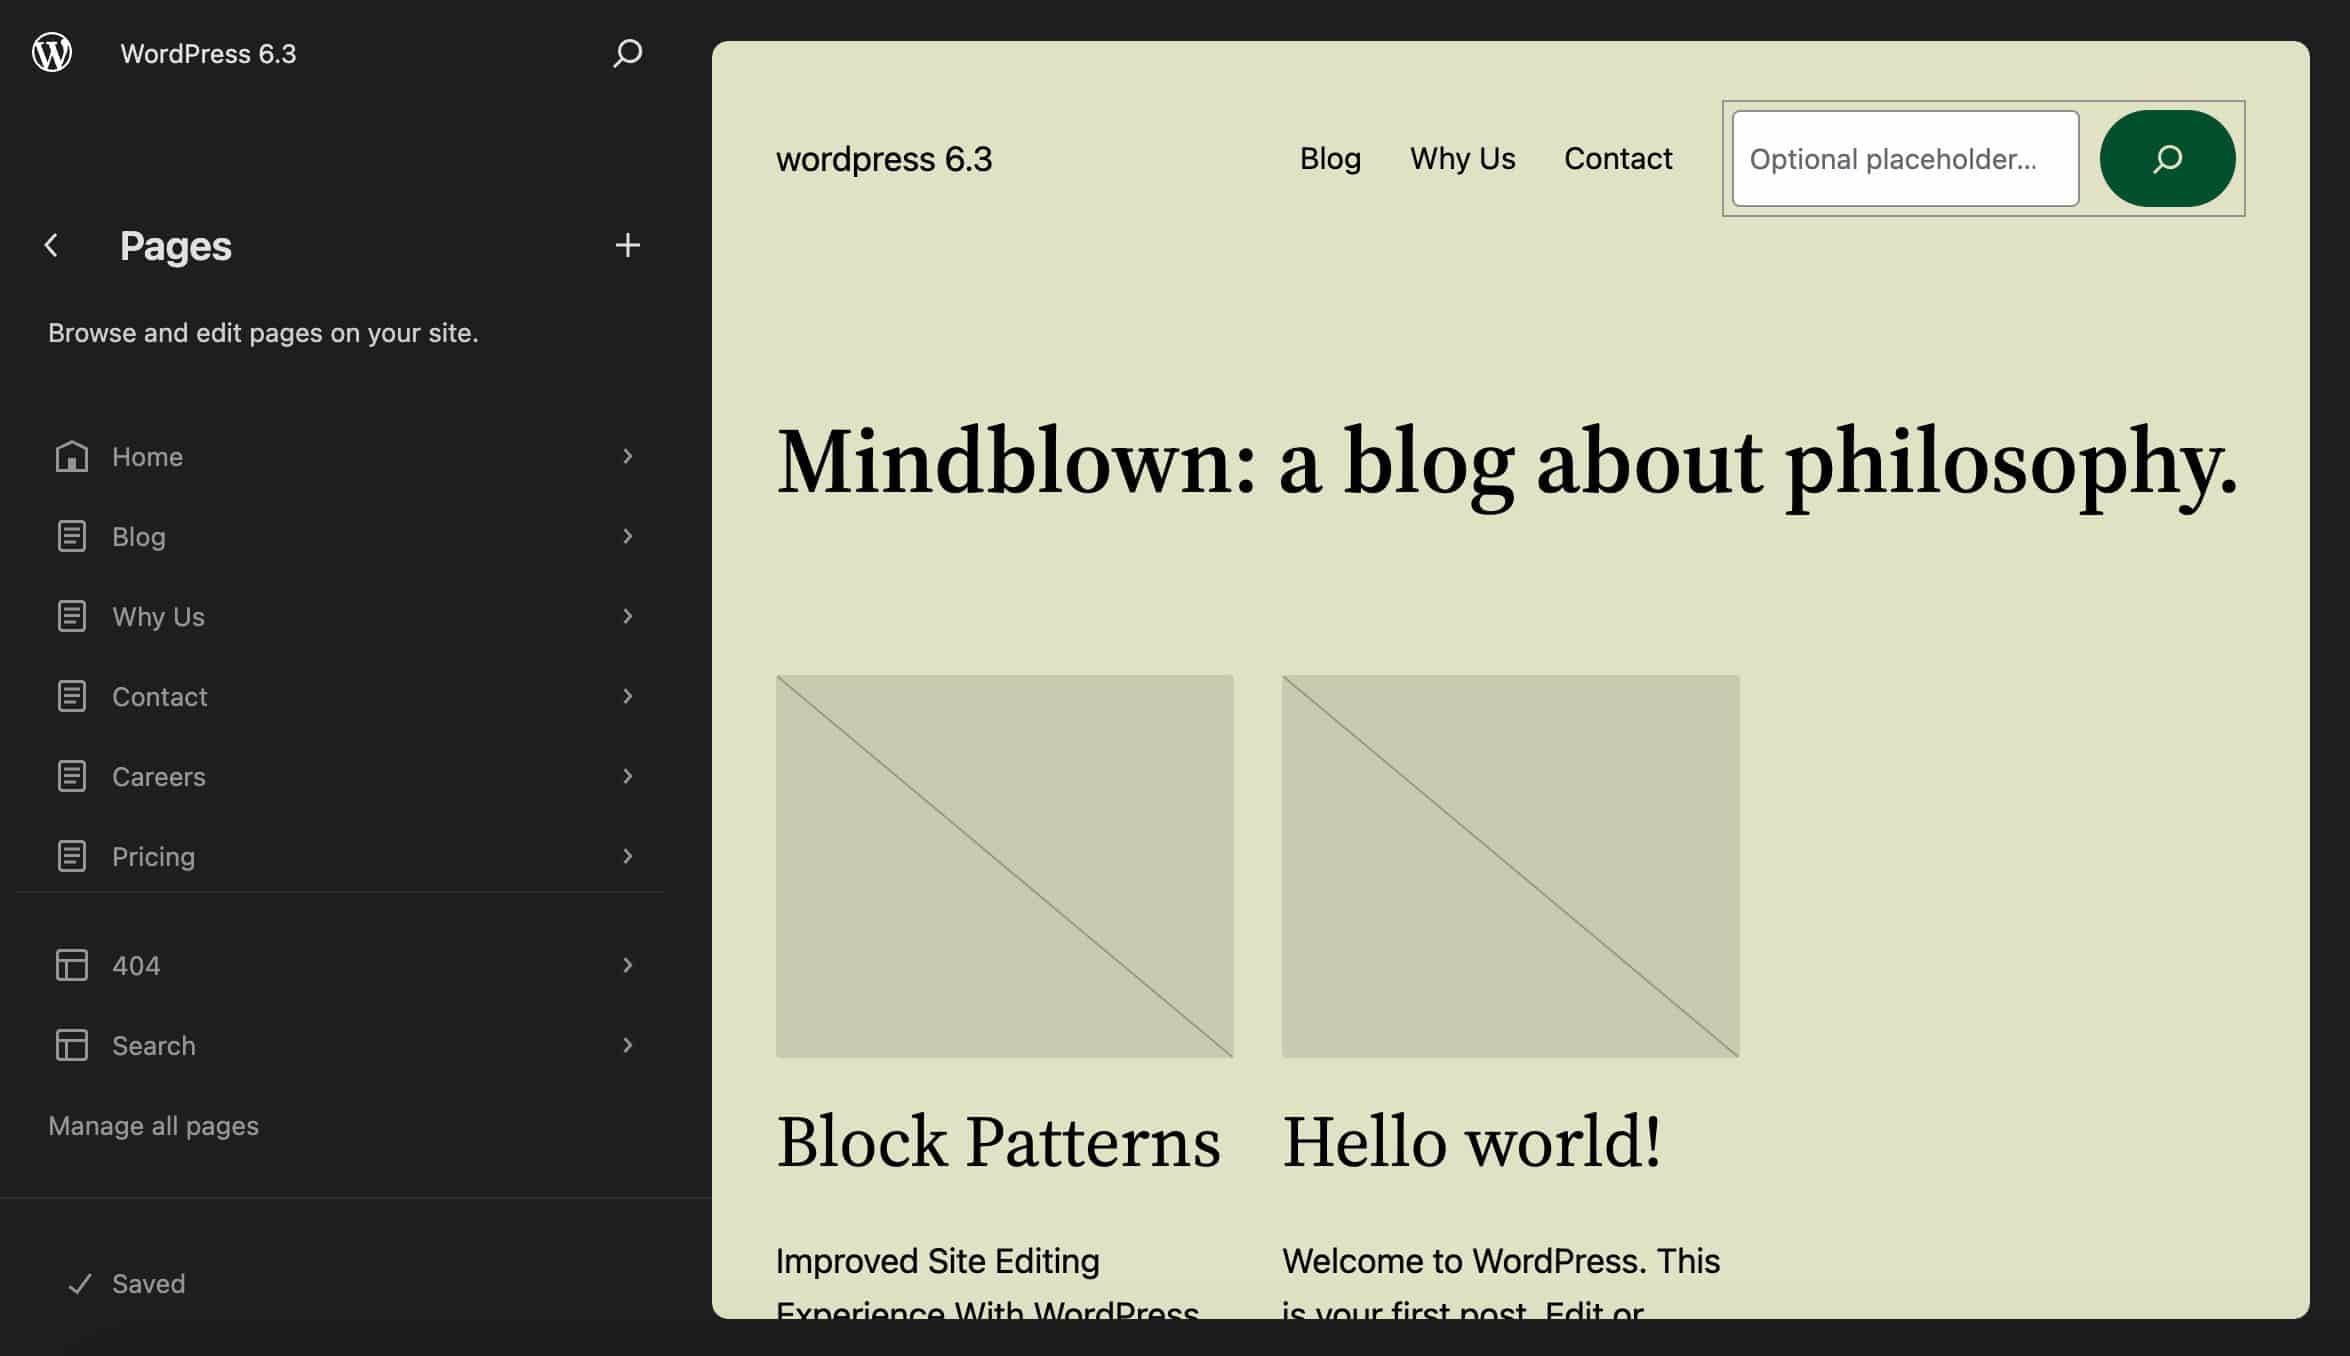Open the search icon in the dark sidebar
This screenshot has height=1356, width=2350.
625,54
